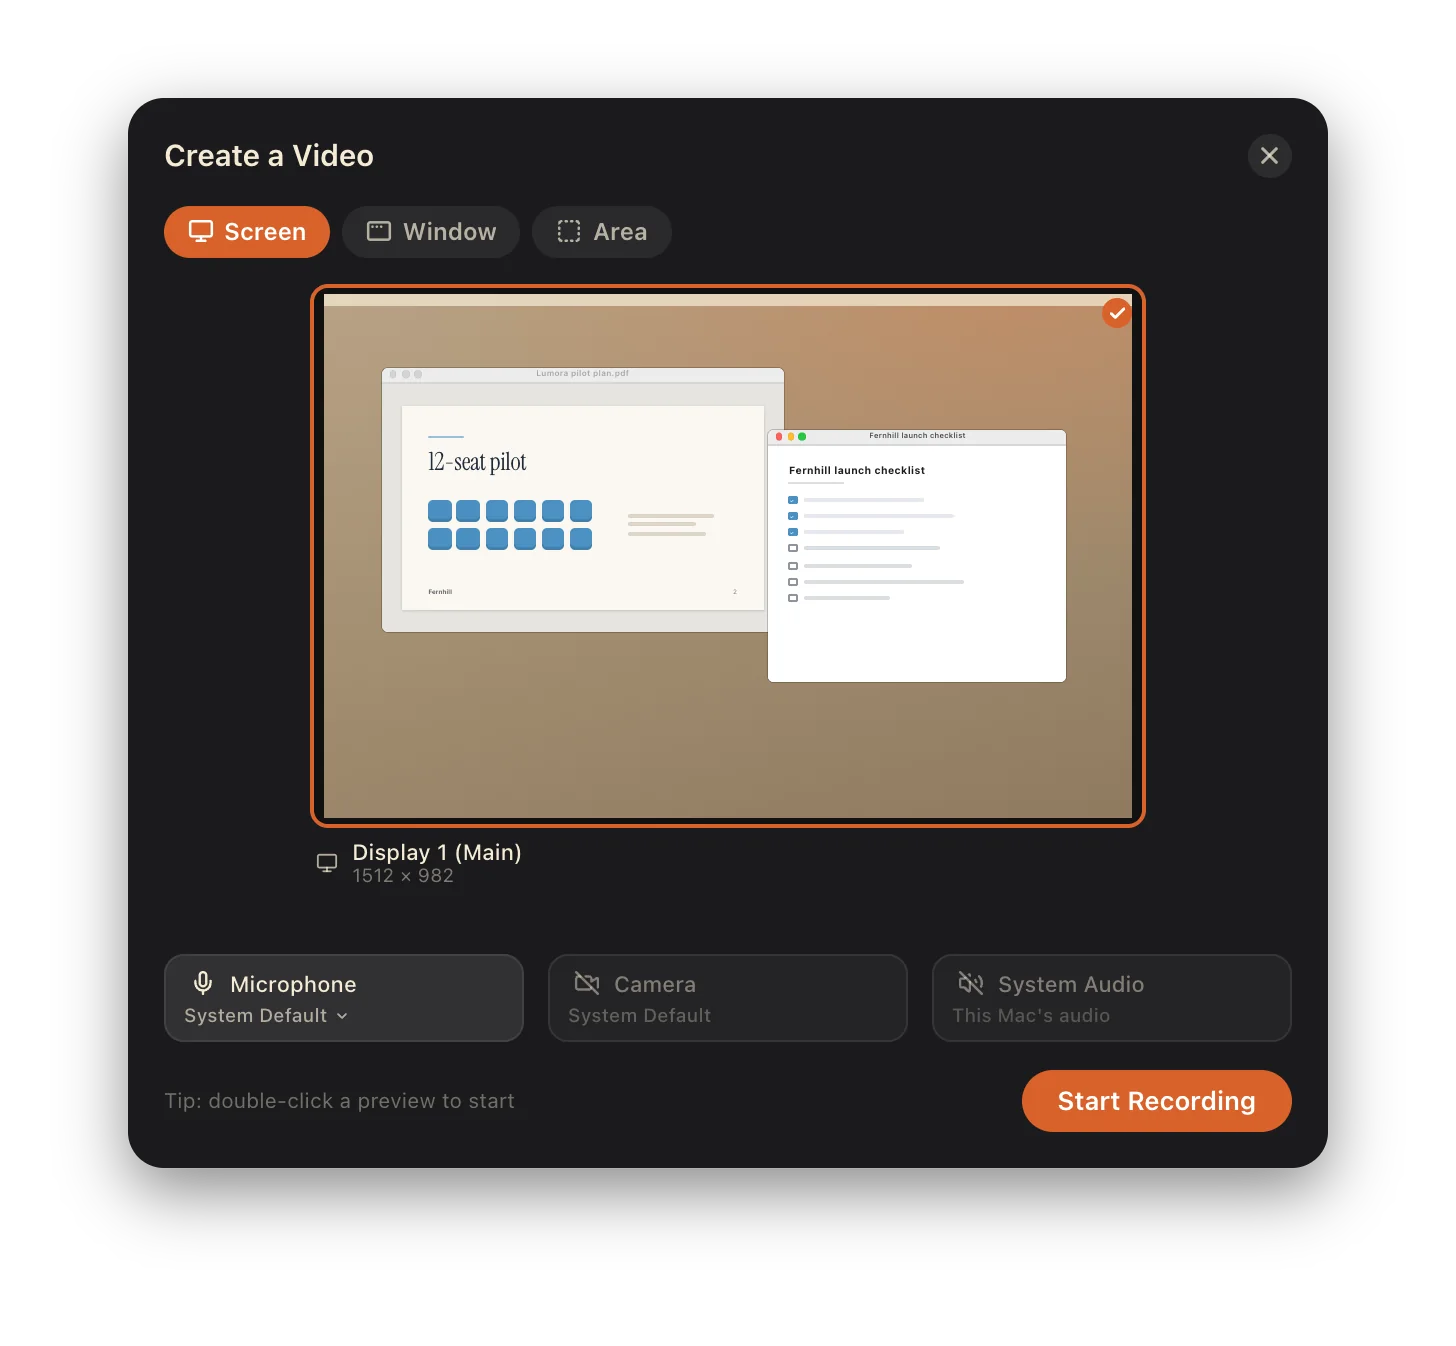Viewport: 1456px width, 1346px height.
Task: Click the crossed-out camera icon
Action: point(587,984)
